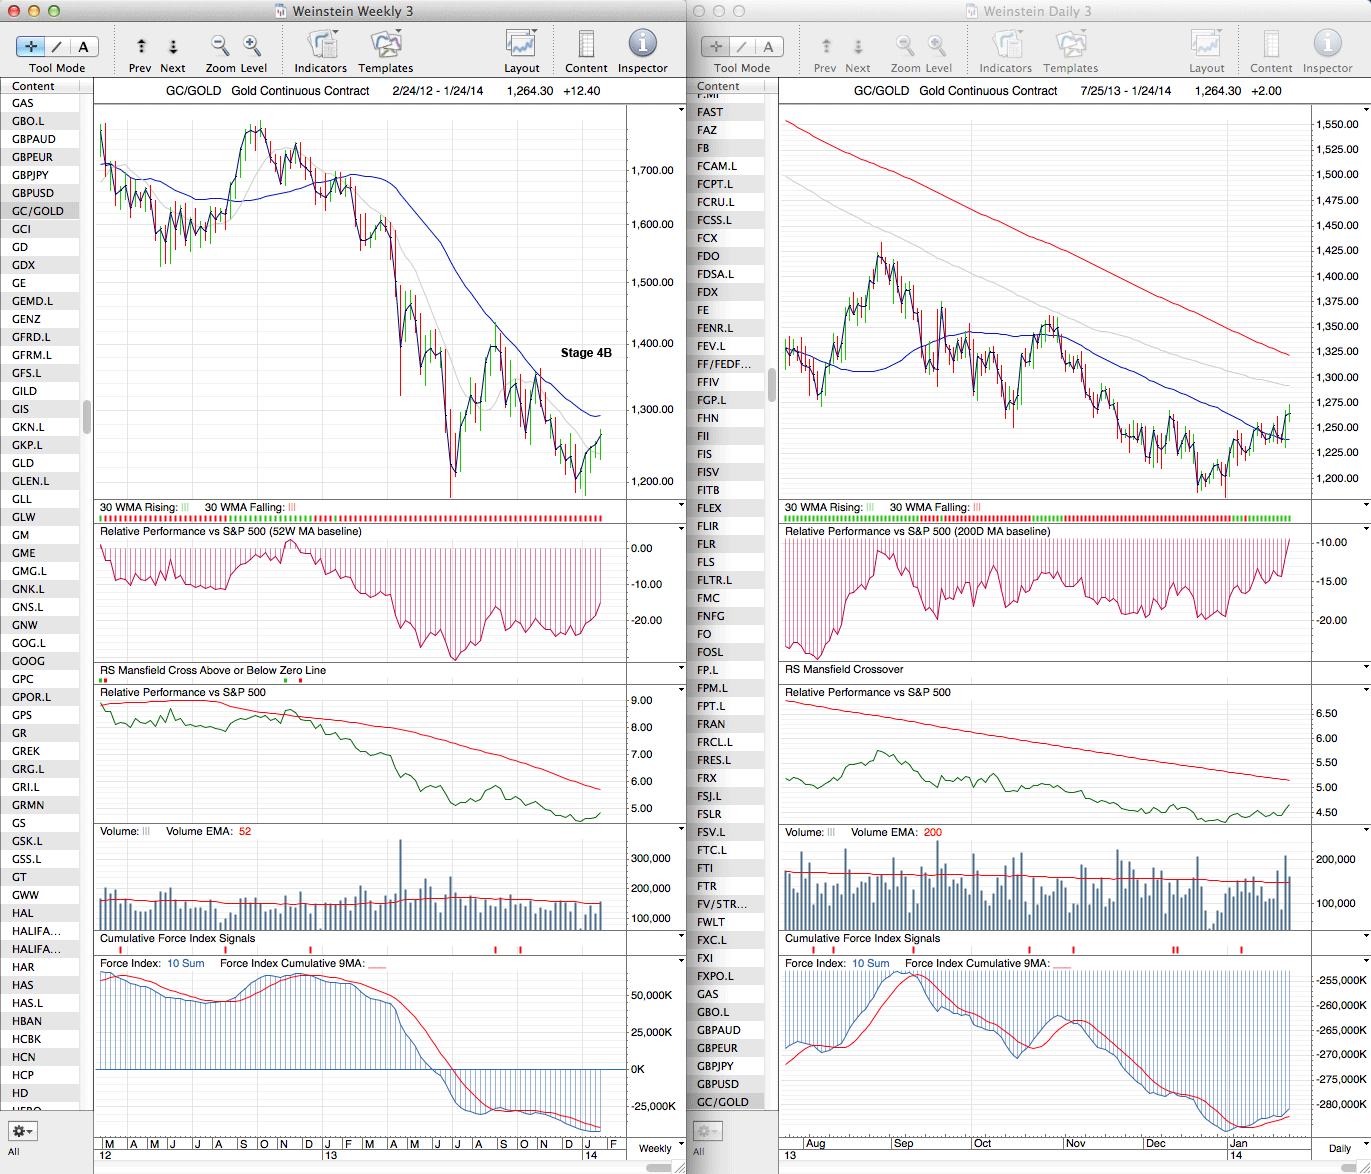The image size is (1371, 1174).
Task: Click the 10 Sum Force Index link in Weekly chart
Action: (186, 964)
